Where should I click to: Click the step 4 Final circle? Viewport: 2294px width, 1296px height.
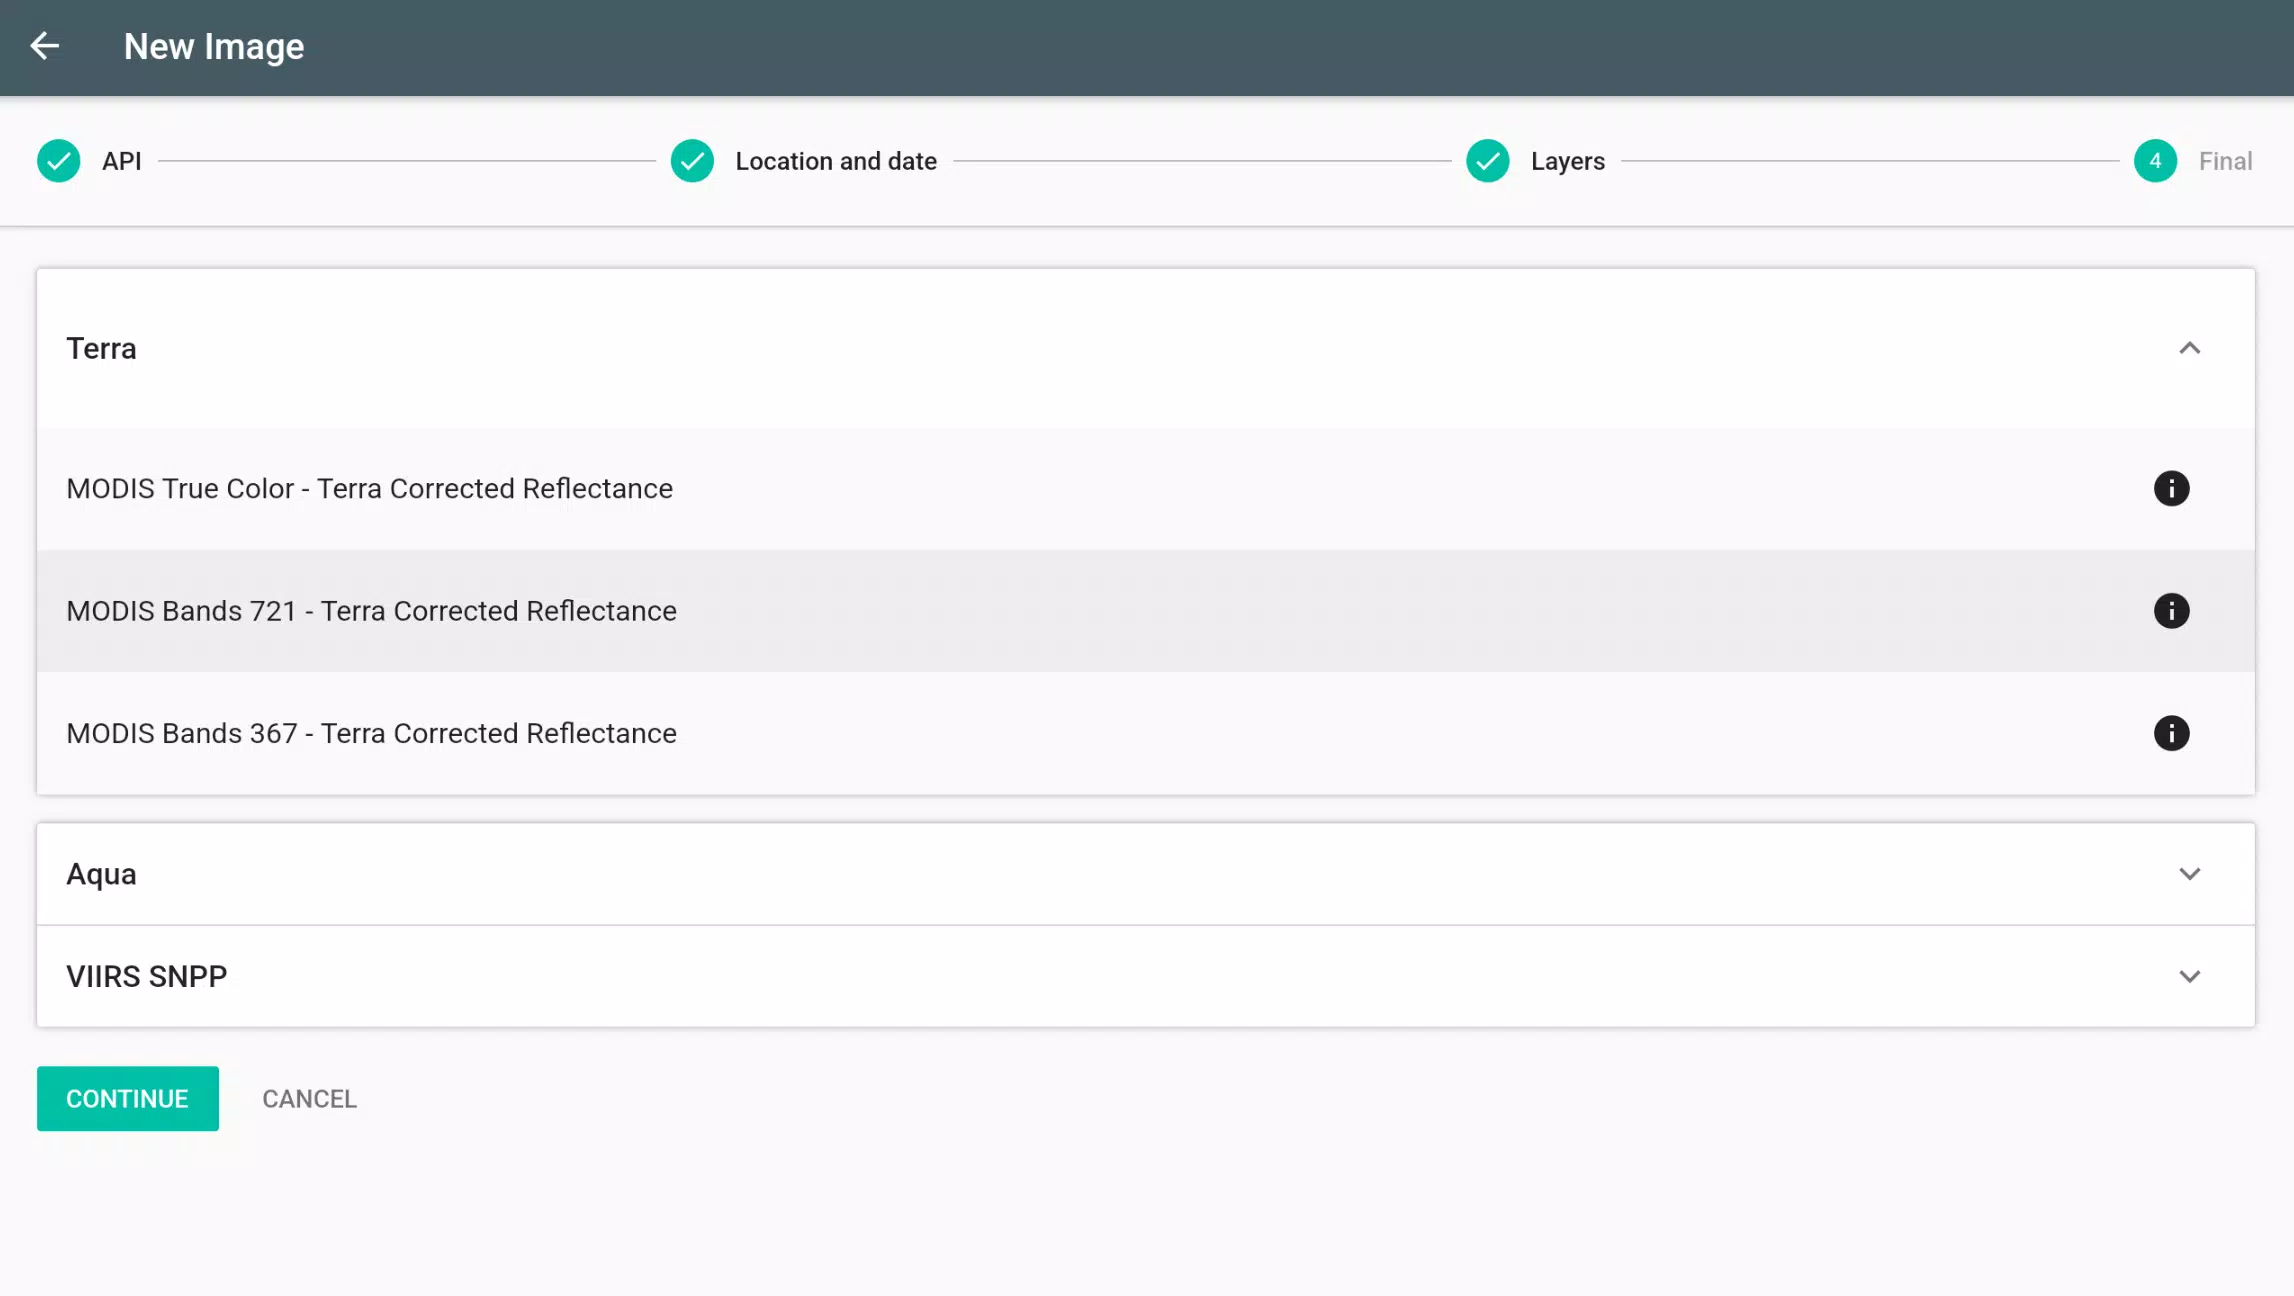pos(2155,161)
